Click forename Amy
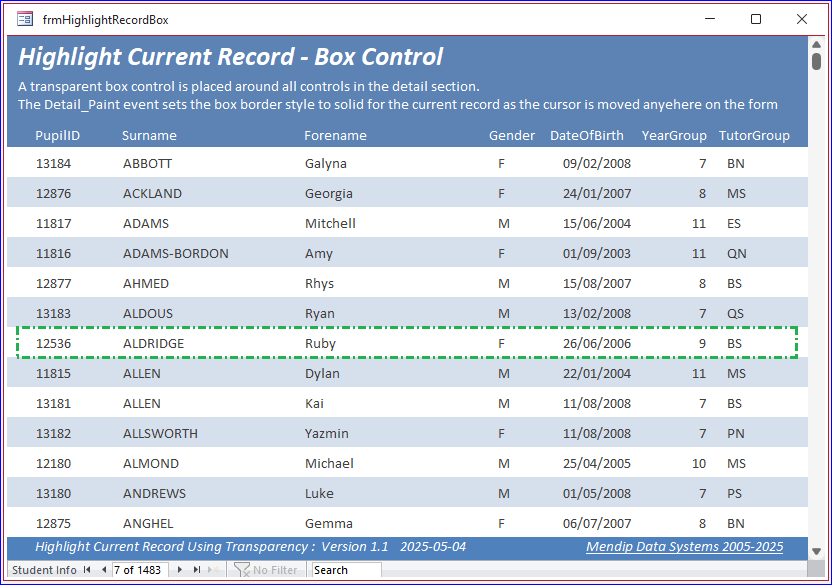The height and width of the screenshot is (585, 832). tap(319, 253)
